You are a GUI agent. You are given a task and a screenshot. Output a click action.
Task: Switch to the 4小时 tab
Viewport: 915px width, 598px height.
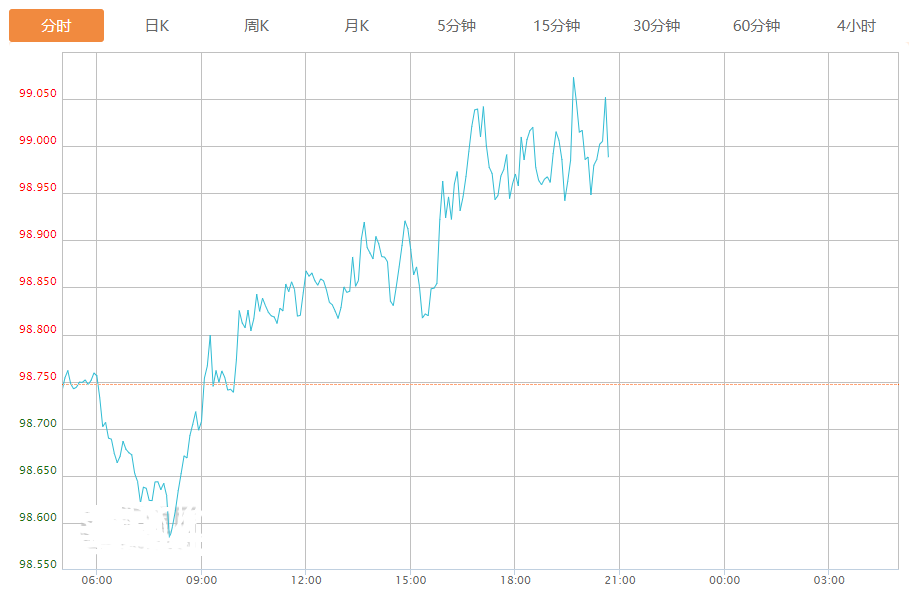pos(857,26)
